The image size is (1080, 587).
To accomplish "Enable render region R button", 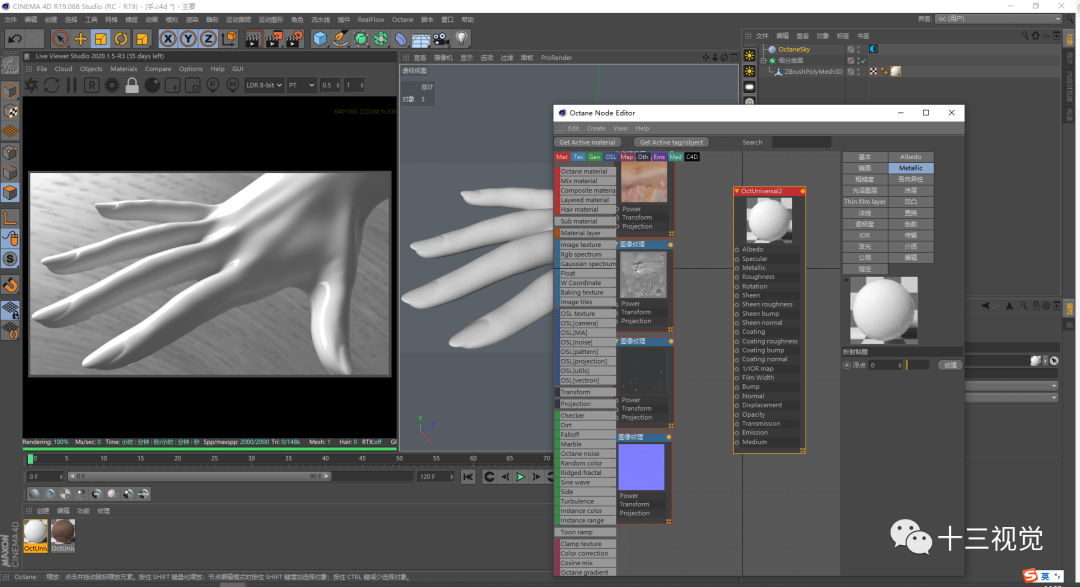I will click(x=92, y=85).
